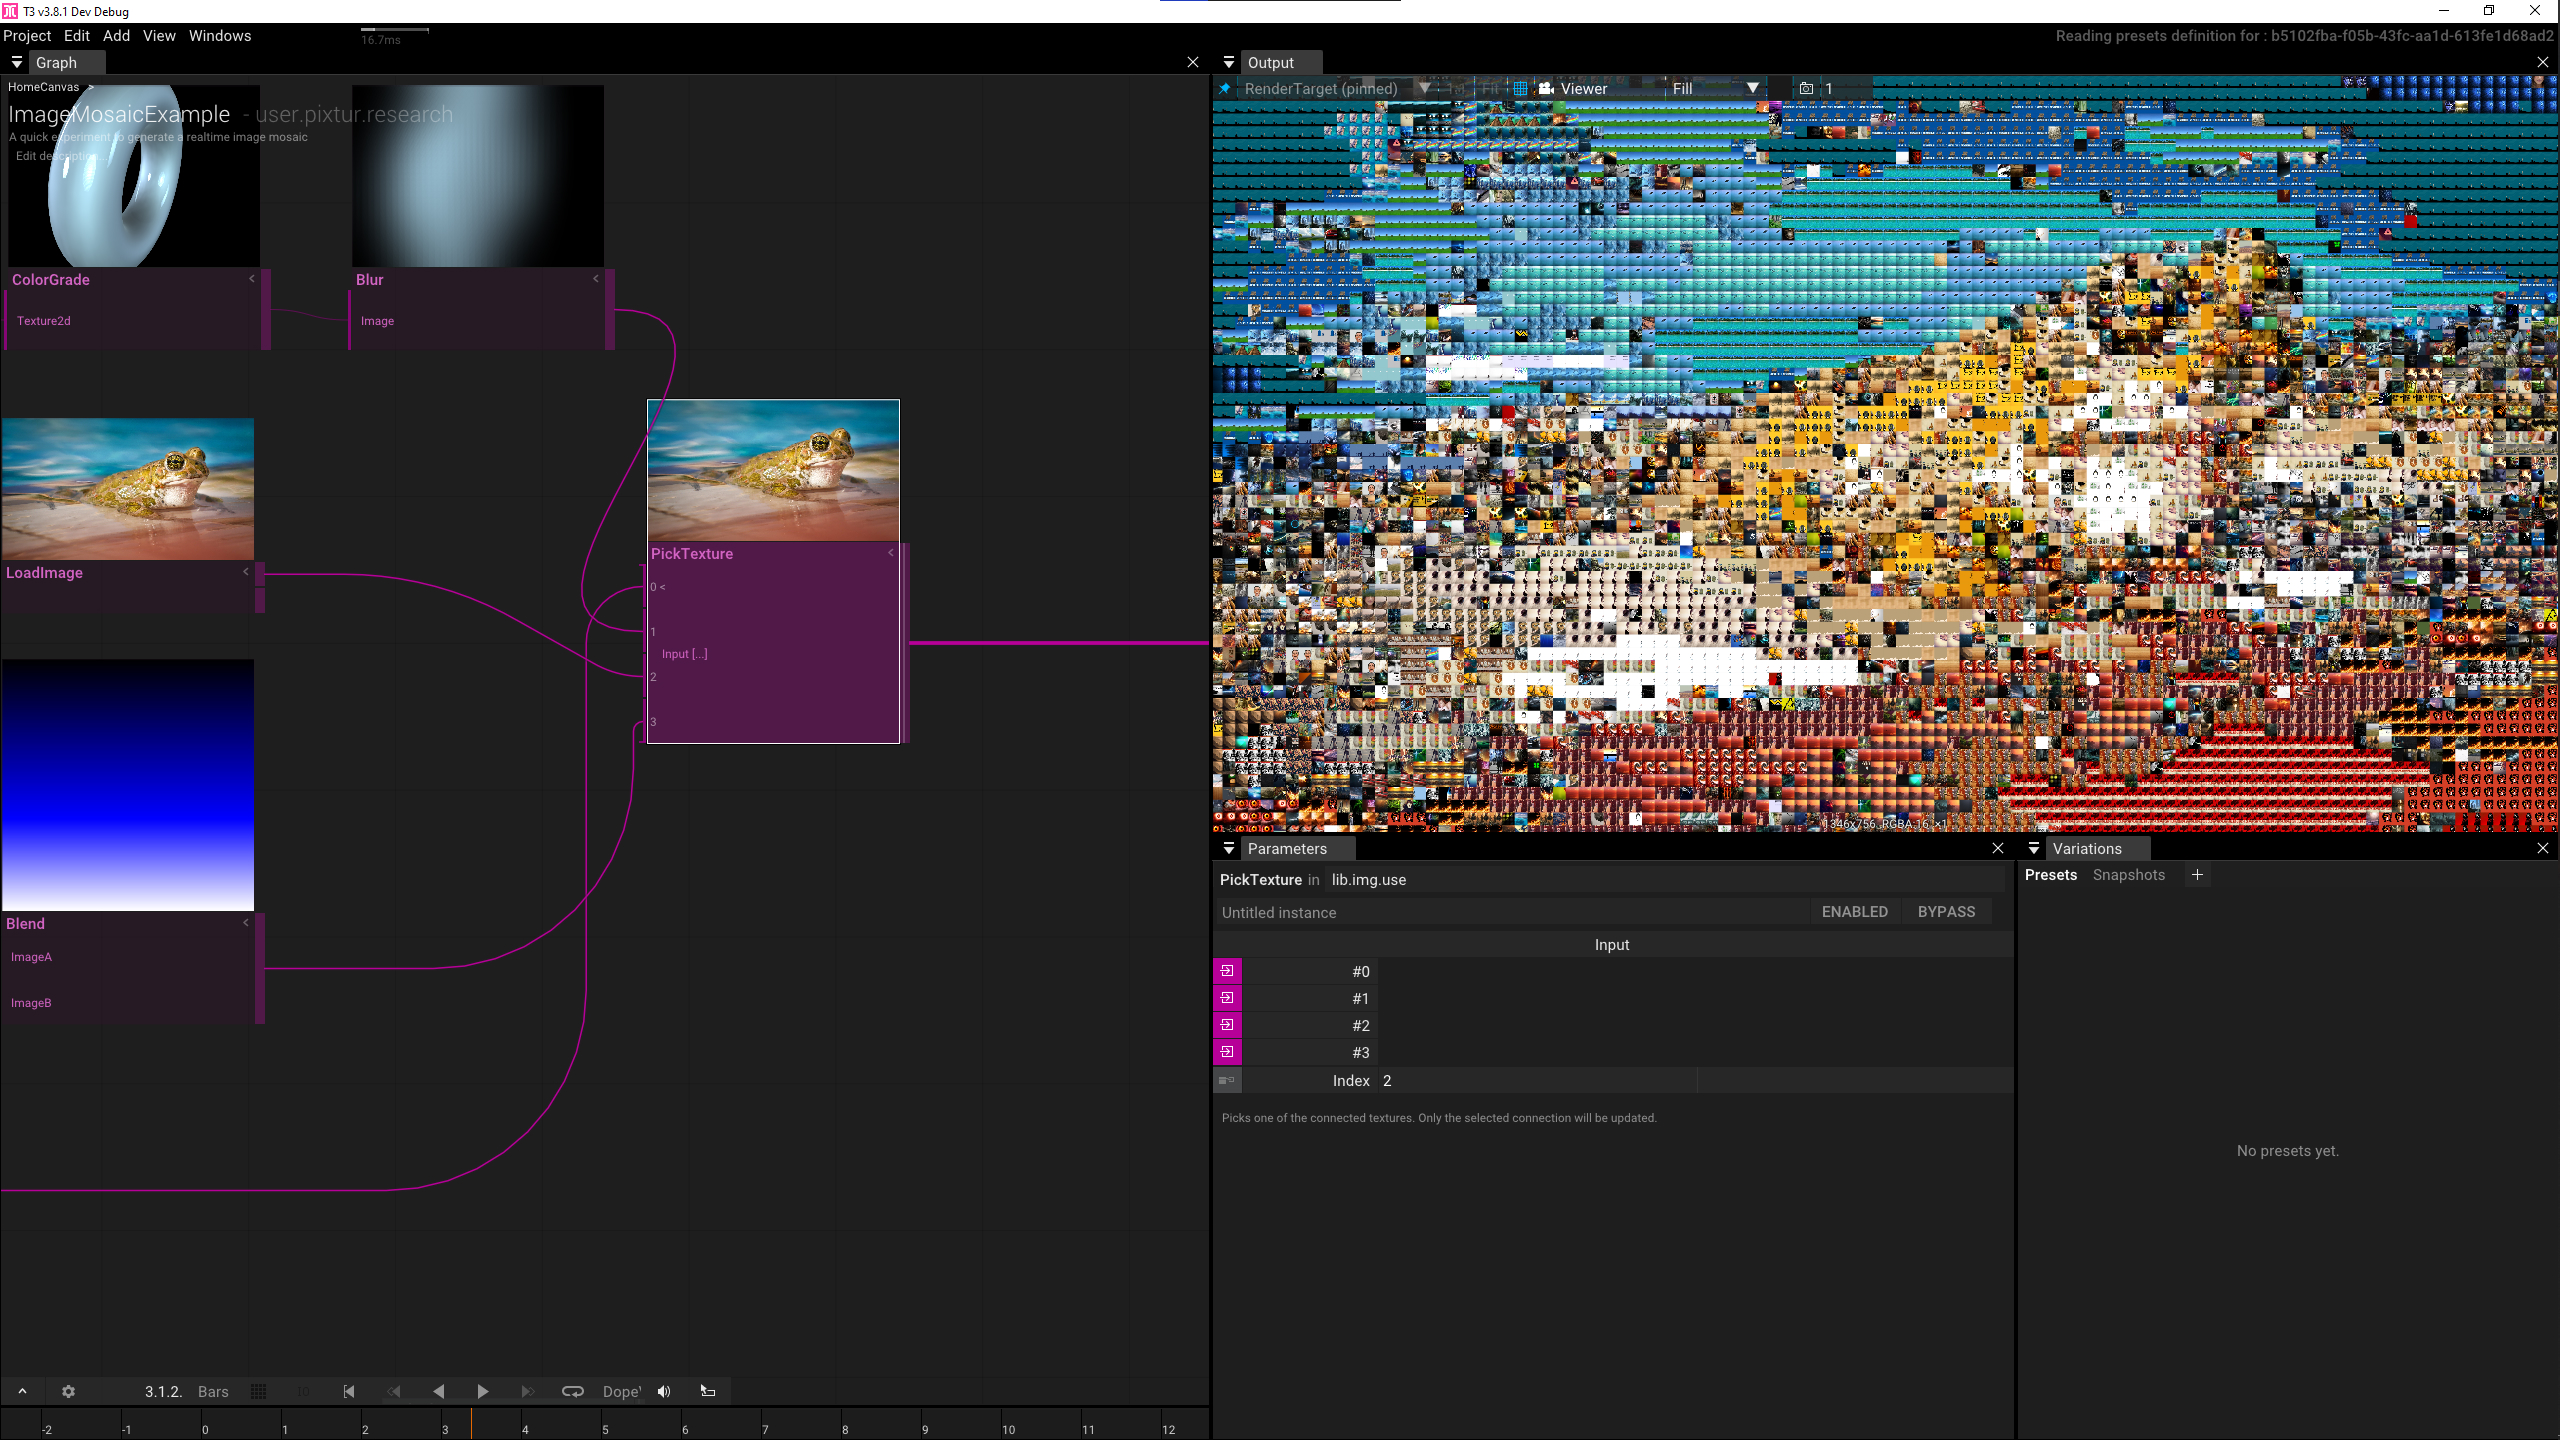Close the Graph panel
Screen dimensions: 2560x1440
click(x=1193, y=62)
